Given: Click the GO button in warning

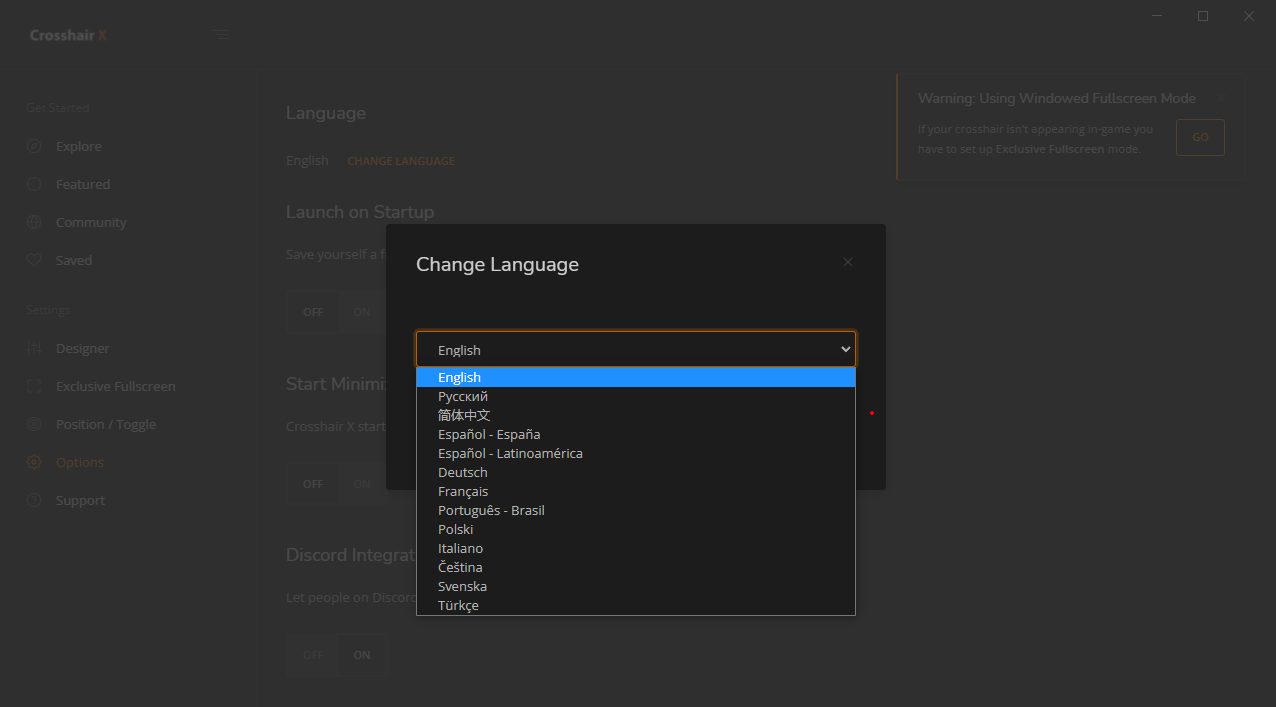Looking at the screenshot, I should click(x=1200, y=137).
